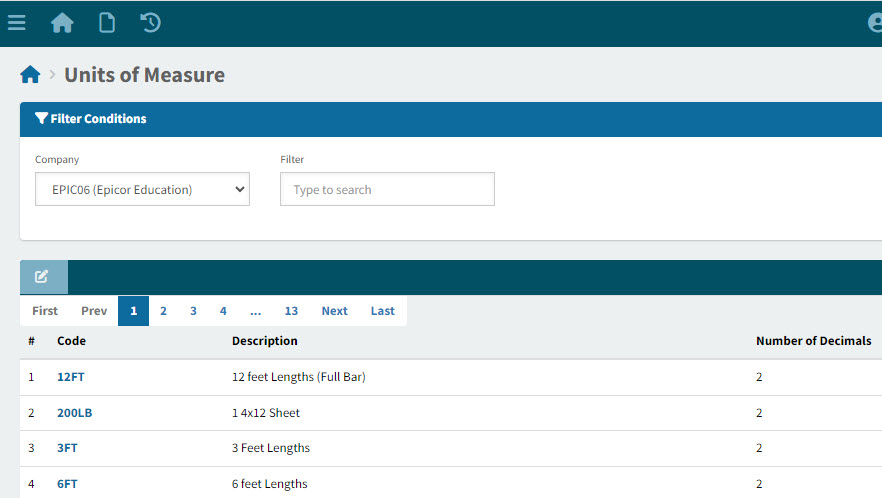882x498 pixels.
Task: Jump to Last page
Action: 382,311
